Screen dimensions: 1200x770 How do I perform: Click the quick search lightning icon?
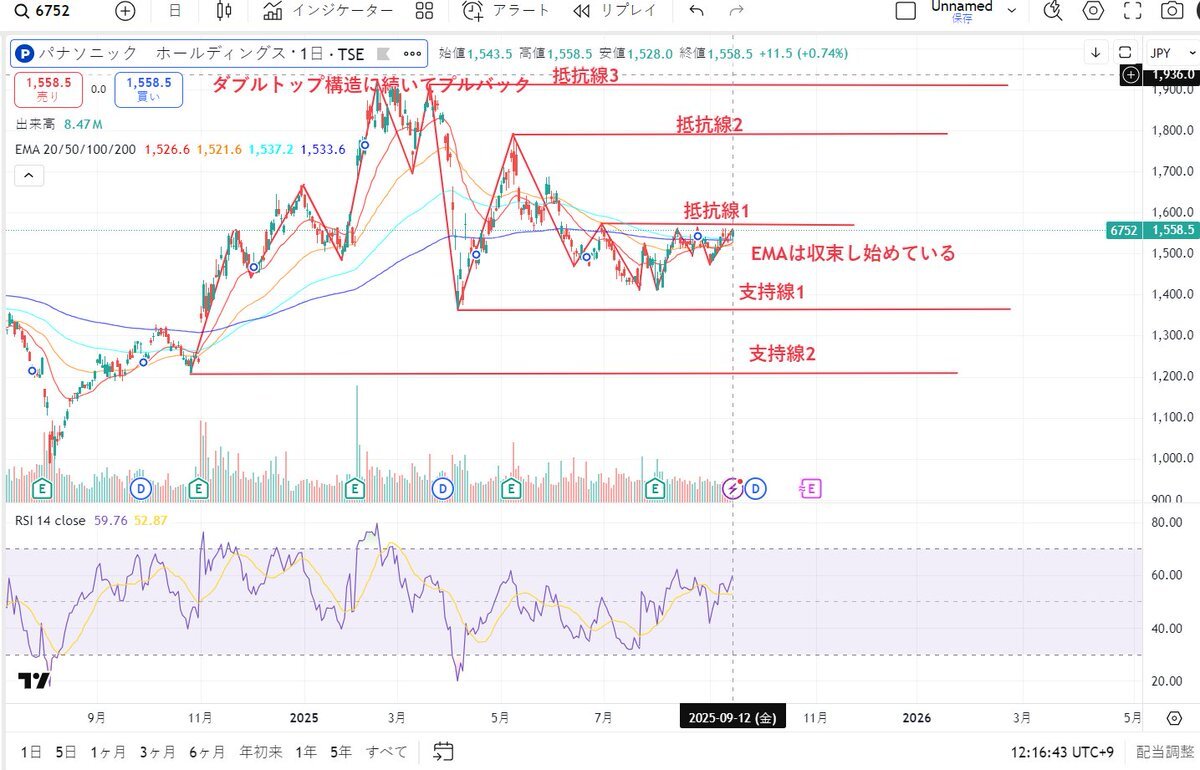tap(1052, 11)
